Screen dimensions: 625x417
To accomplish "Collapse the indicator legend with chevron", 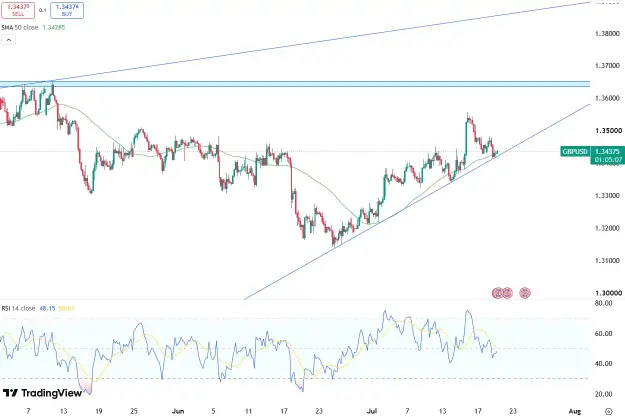I will [8, 40].
